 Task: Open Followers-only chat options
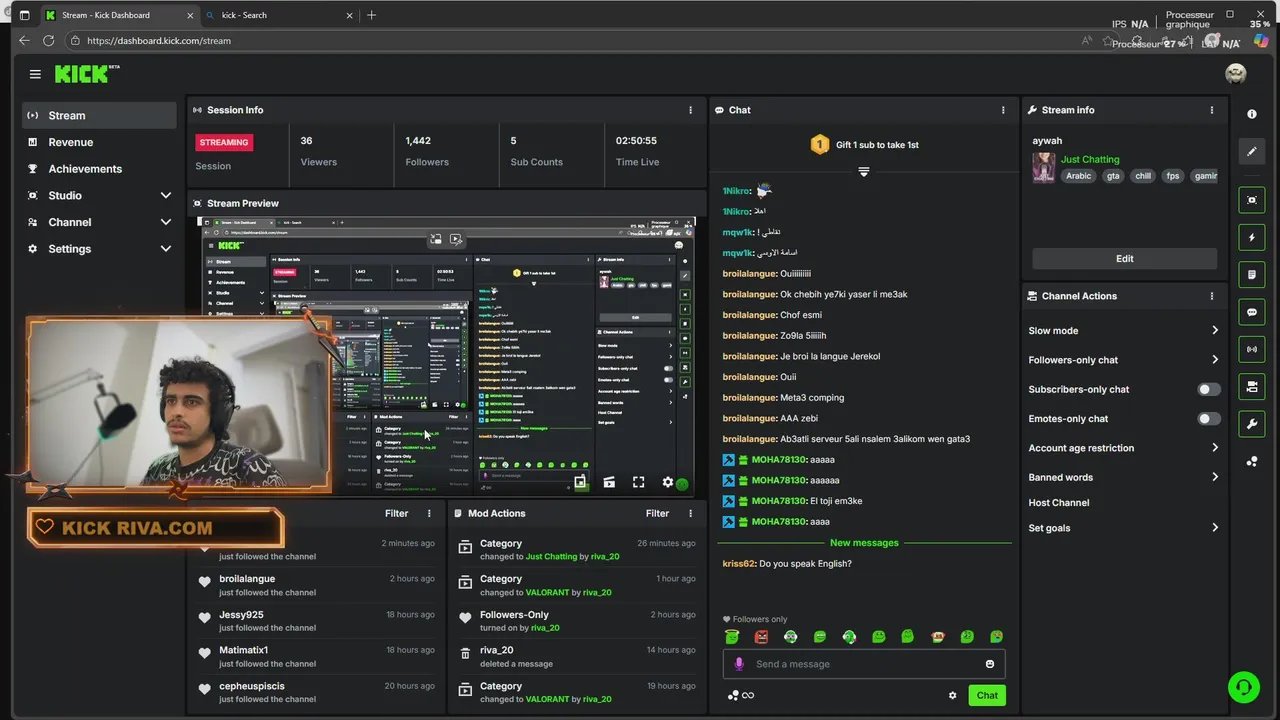click(x=1123, y=360)
